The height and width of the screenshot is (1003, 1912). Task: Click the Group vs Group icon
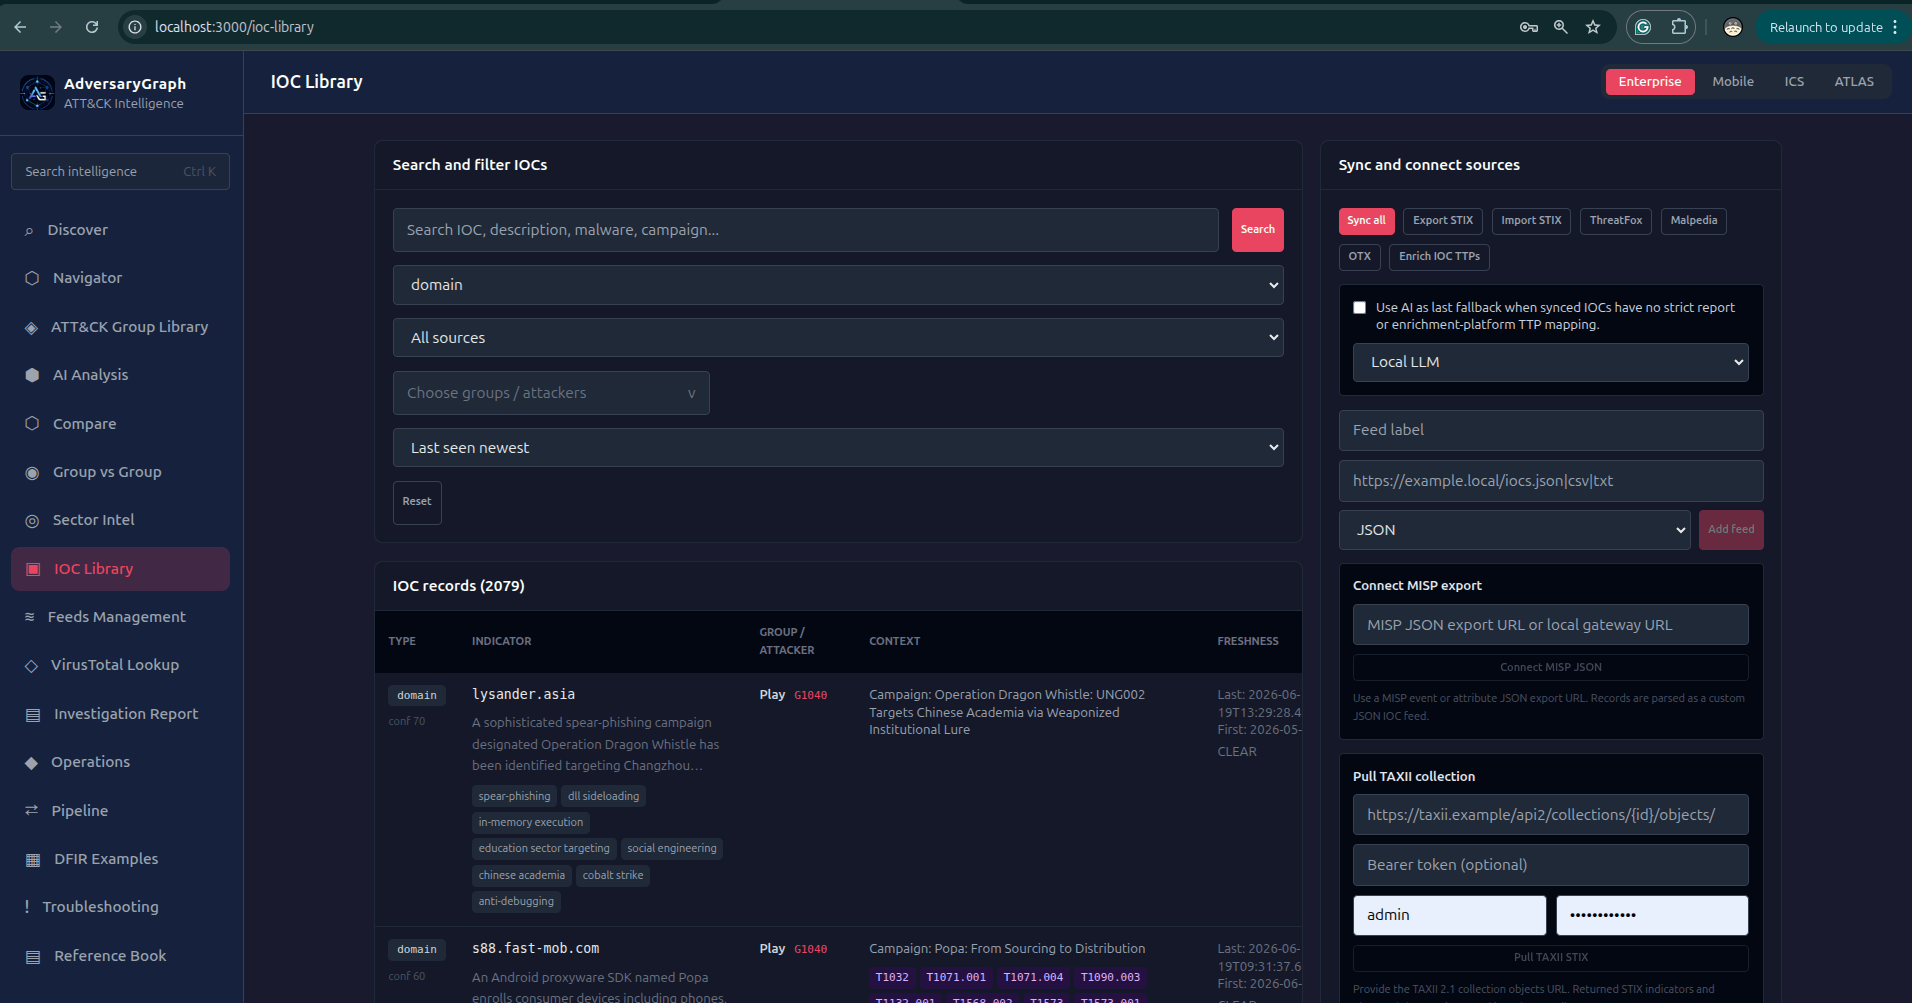[32, 472]
